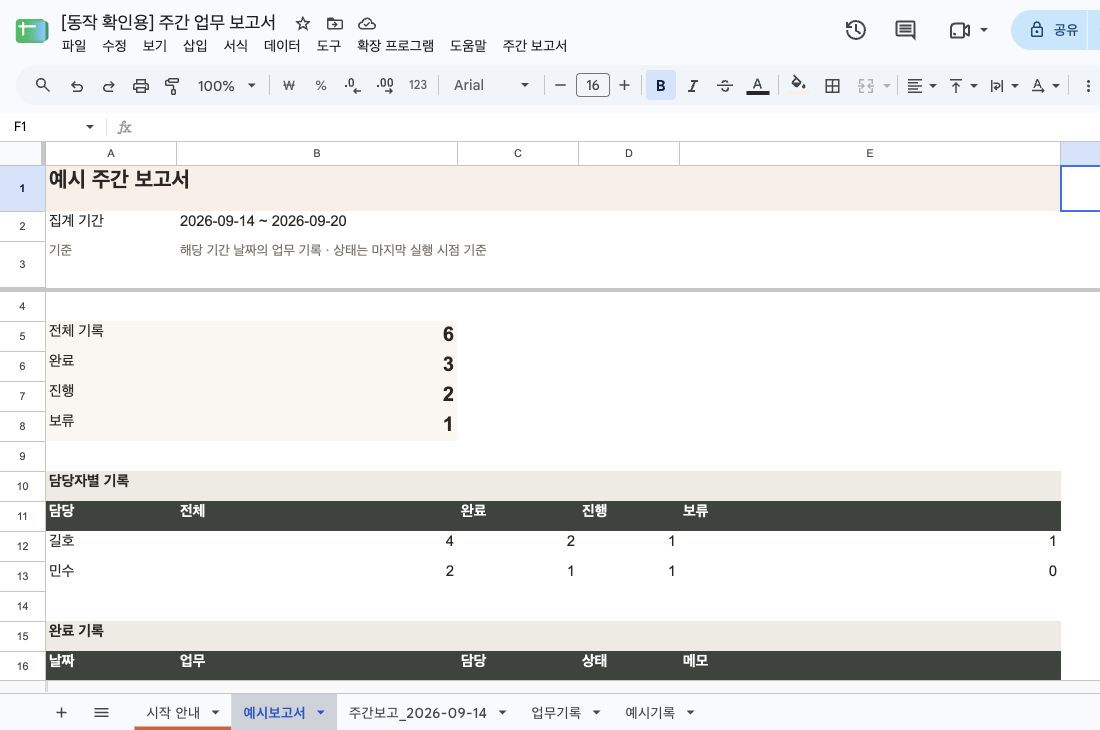Image resolution: width=1100 pixels, height=730 pixels.
Task: Open the text color picker
Action: (x=757, y=86)
